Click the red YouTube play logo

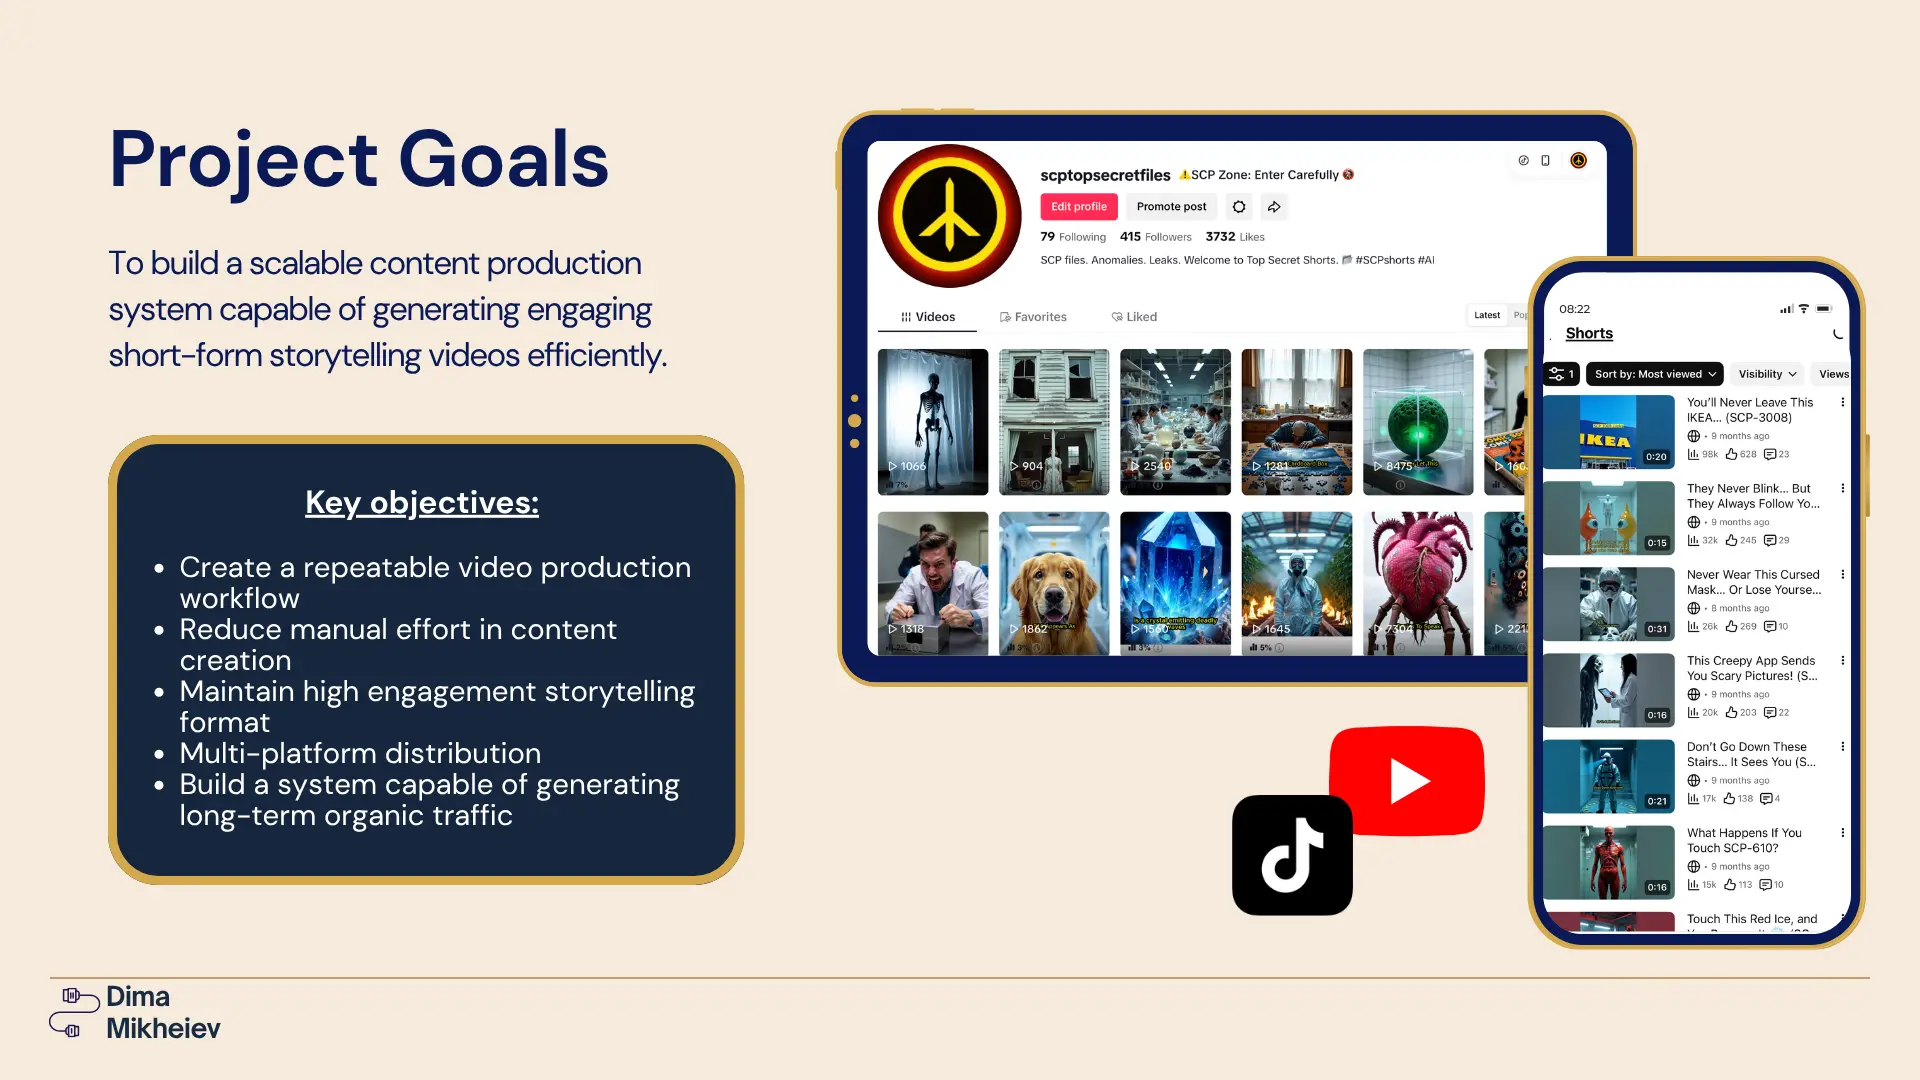point(1407,781)
